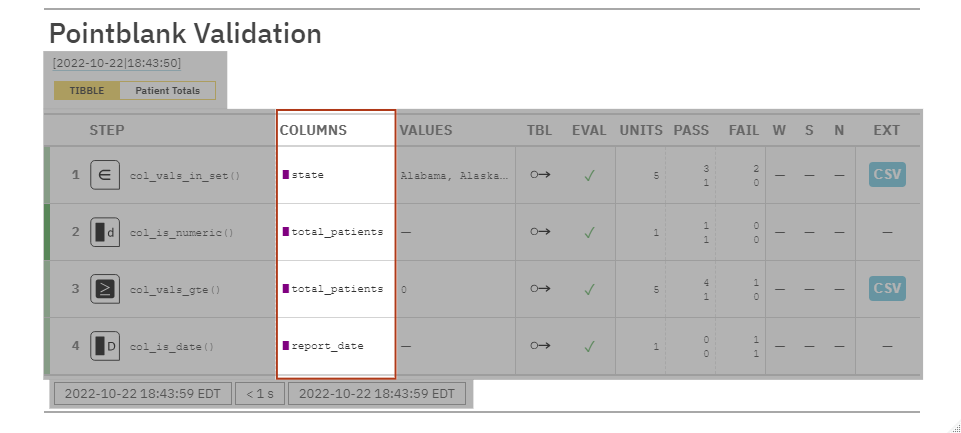Viewport: 961px width, 433px height.
Task: Click the < 1 s duration badge
Action: pyautogui.click(x=261, y=394)
